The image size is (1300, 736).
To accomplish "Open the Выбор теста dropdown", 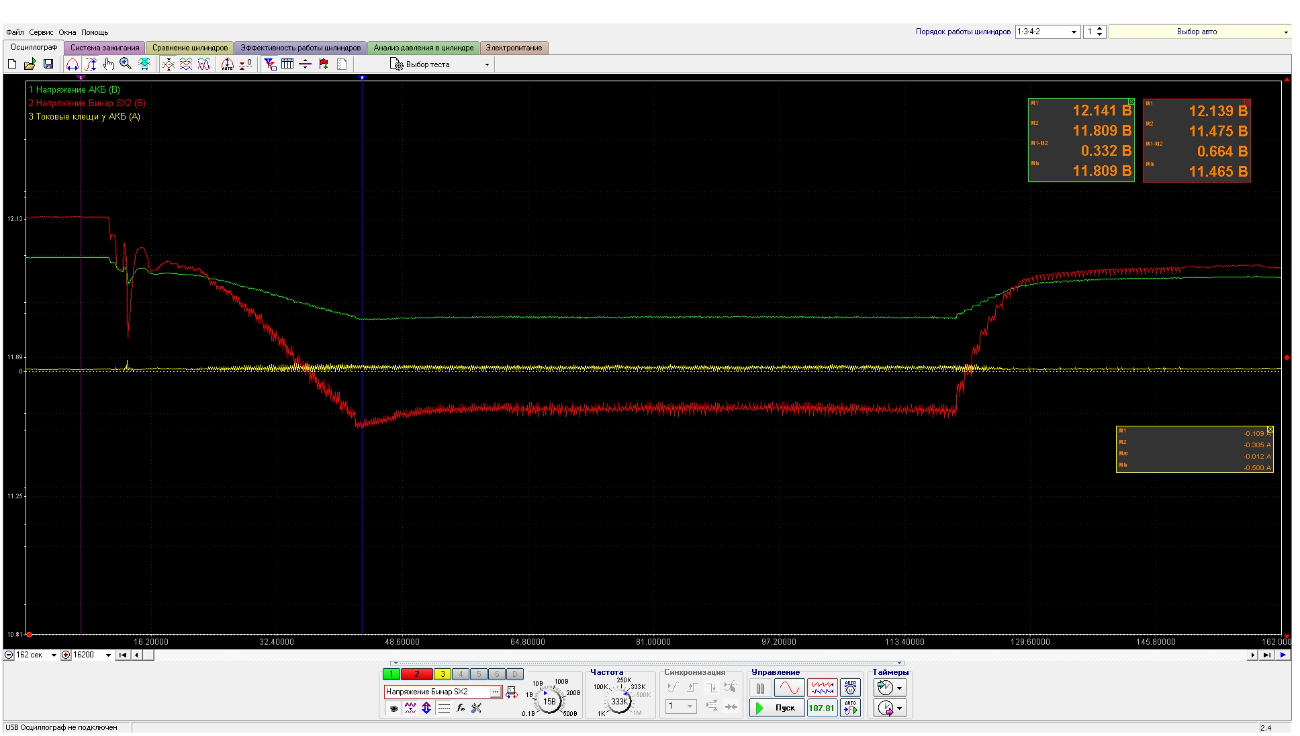I will 440,64.
